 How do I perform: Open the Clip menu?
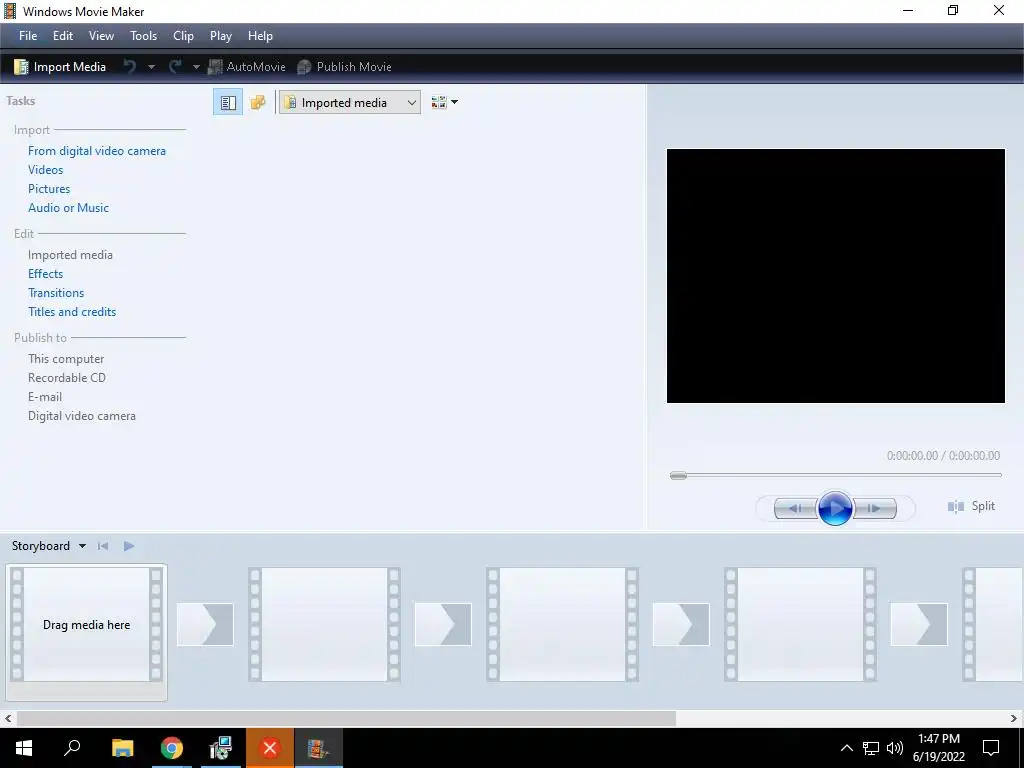(x=183, y=36)
